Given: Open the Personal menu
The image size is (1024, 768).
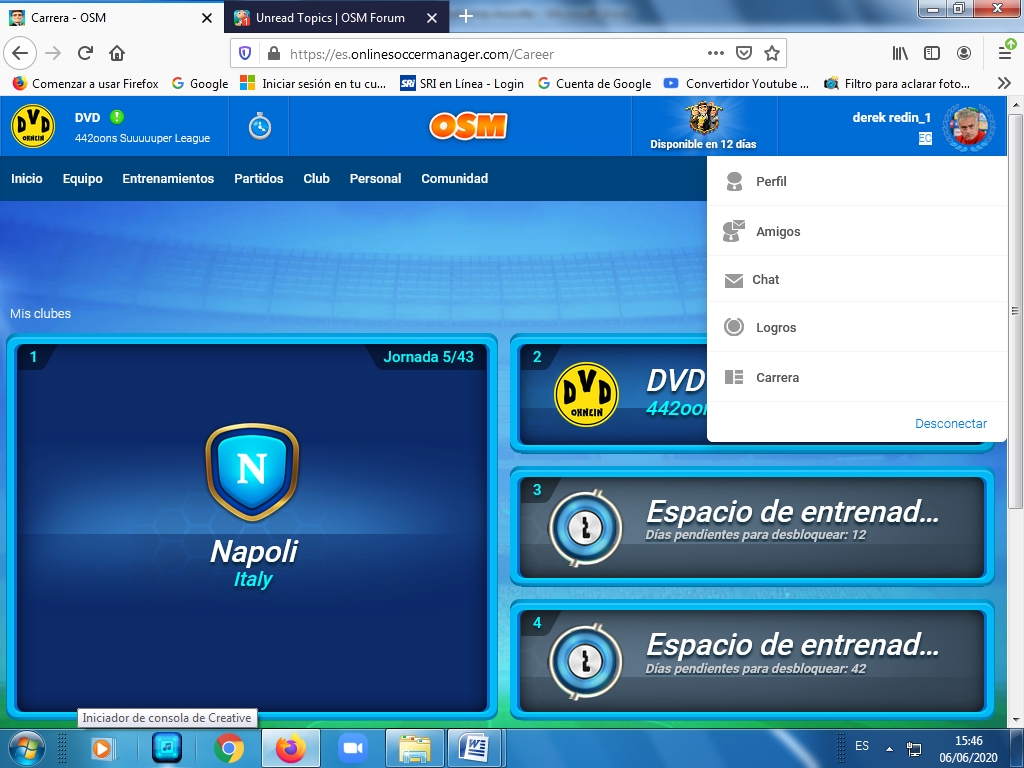Looking at the screenshot, I should pos(375,178).
